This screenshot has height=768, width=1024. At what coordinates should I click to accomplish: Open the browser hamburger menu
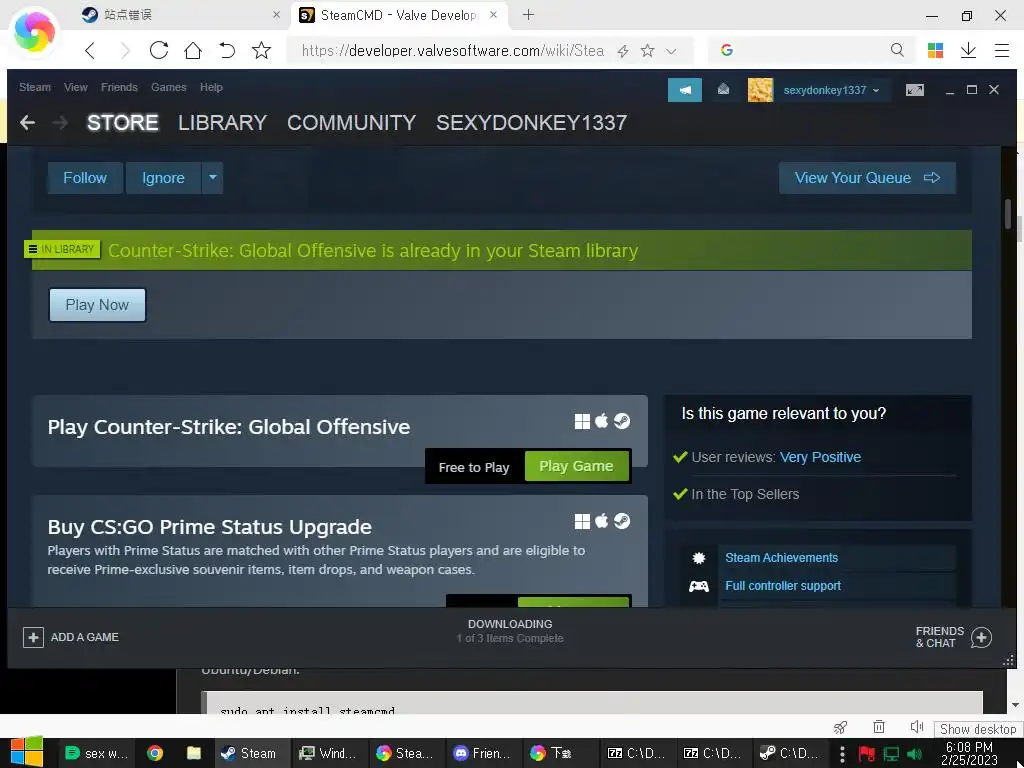click(1002, 50)
